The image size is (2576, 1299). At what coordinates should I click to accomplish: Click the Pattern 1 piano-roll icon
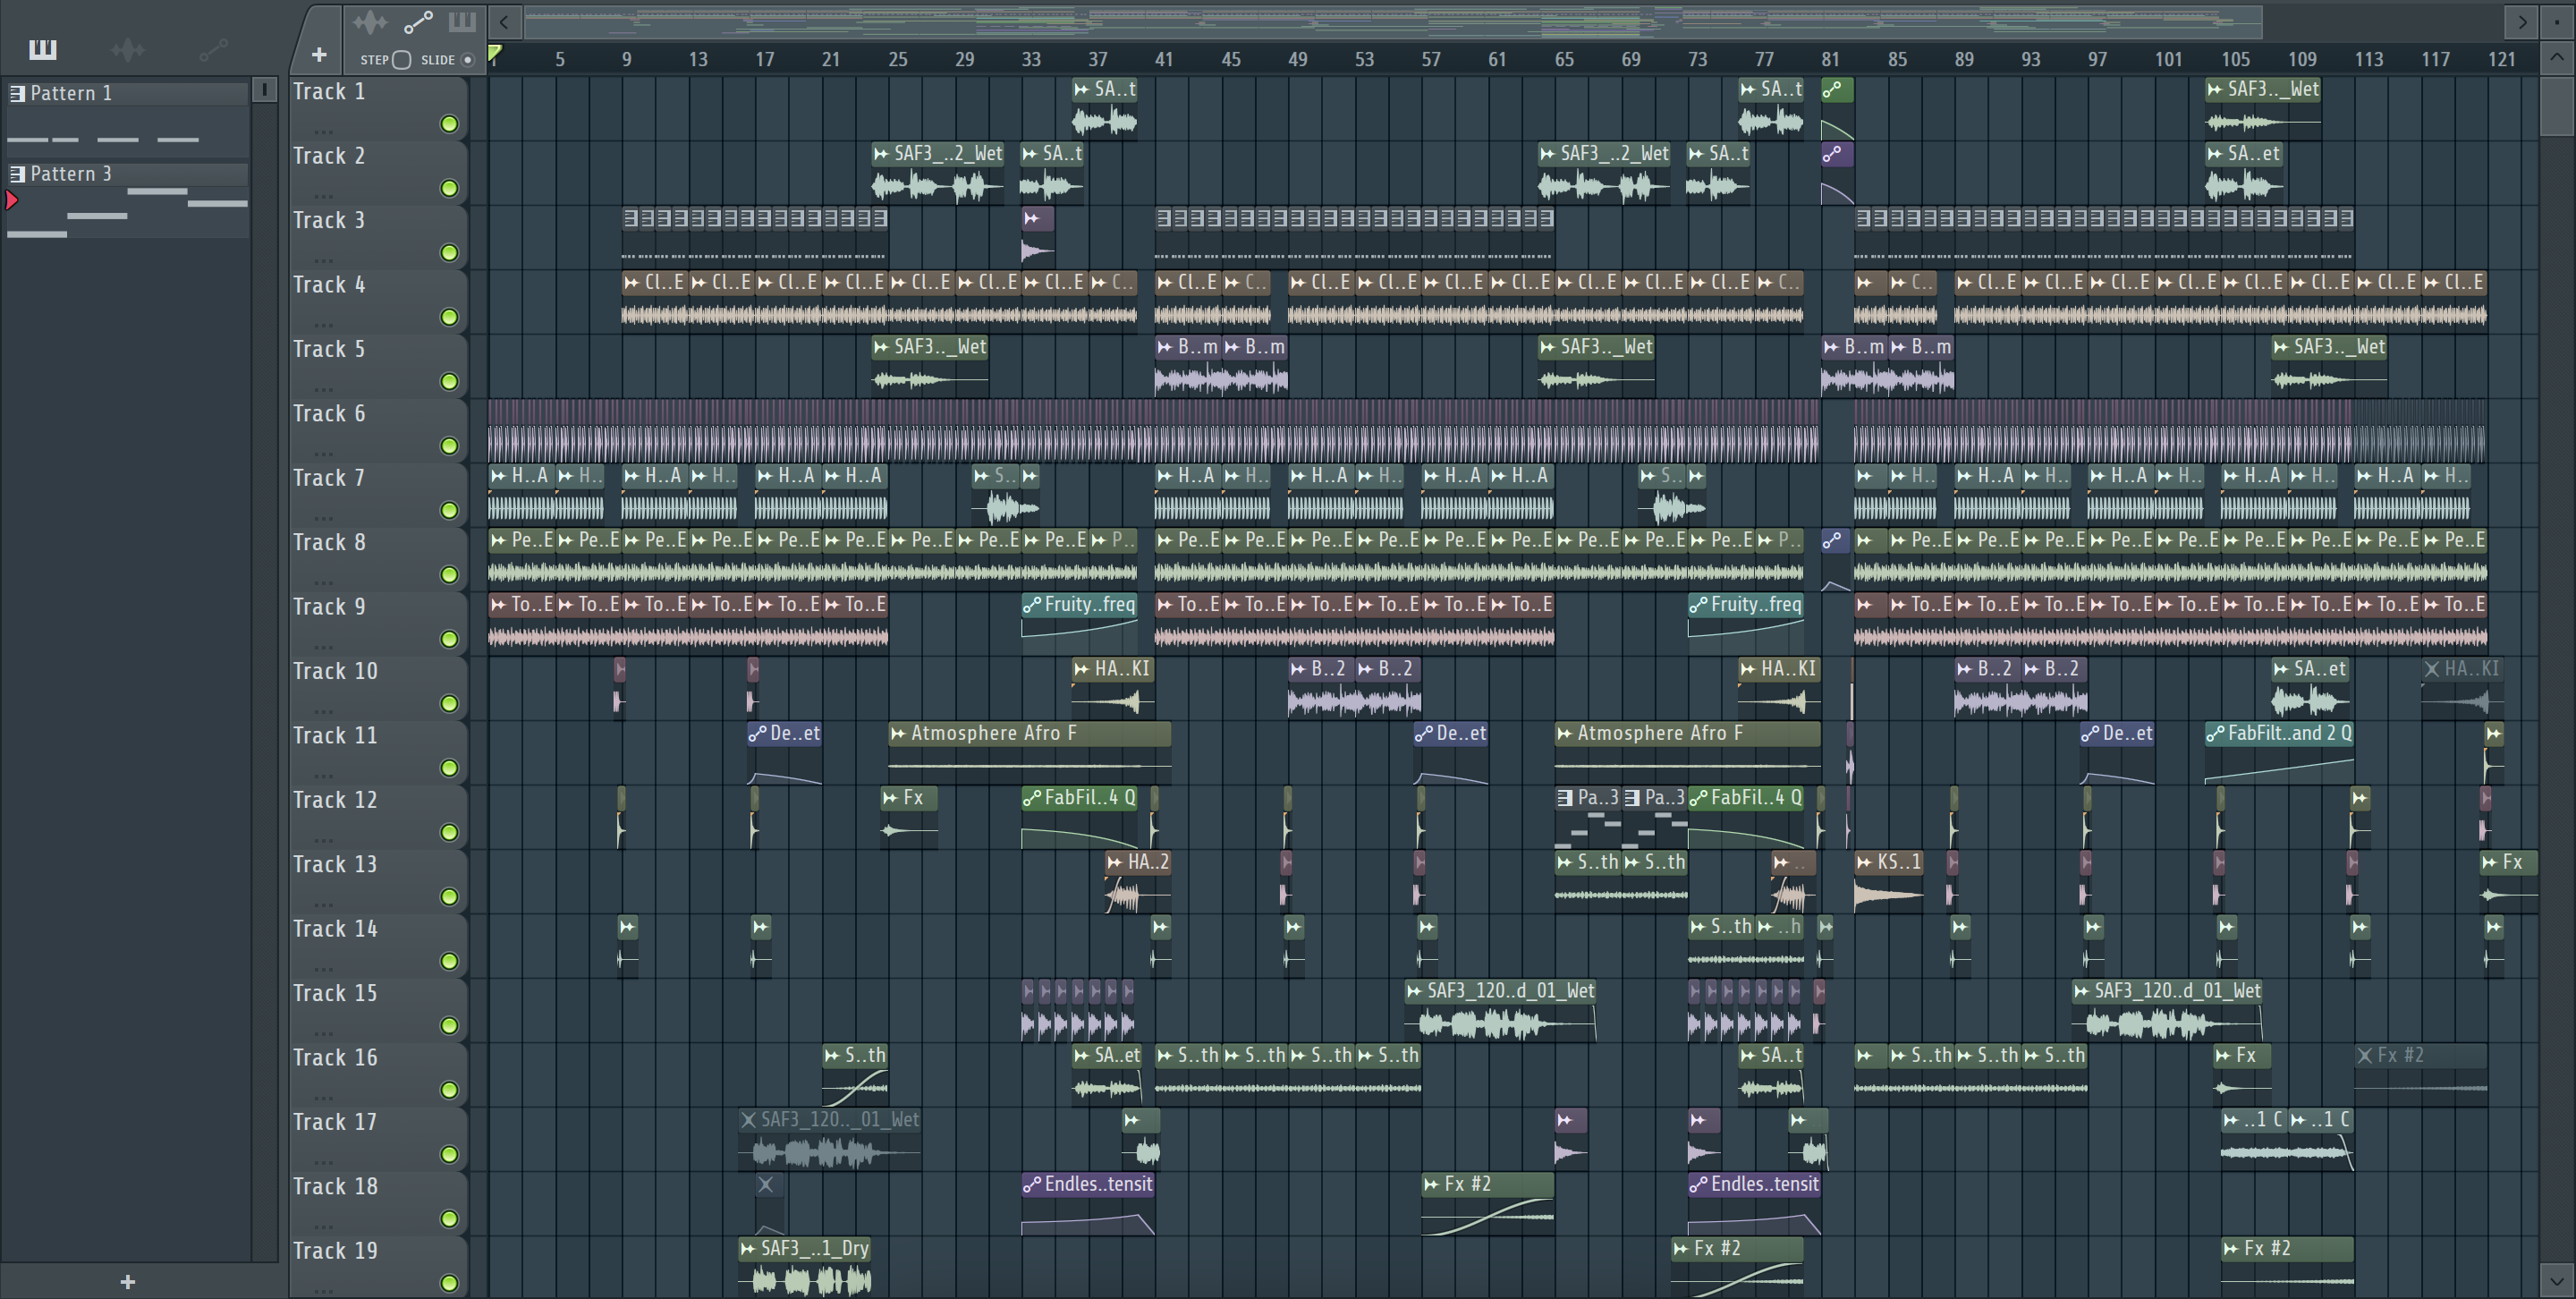pyautogui.click(x=17, y=93)
